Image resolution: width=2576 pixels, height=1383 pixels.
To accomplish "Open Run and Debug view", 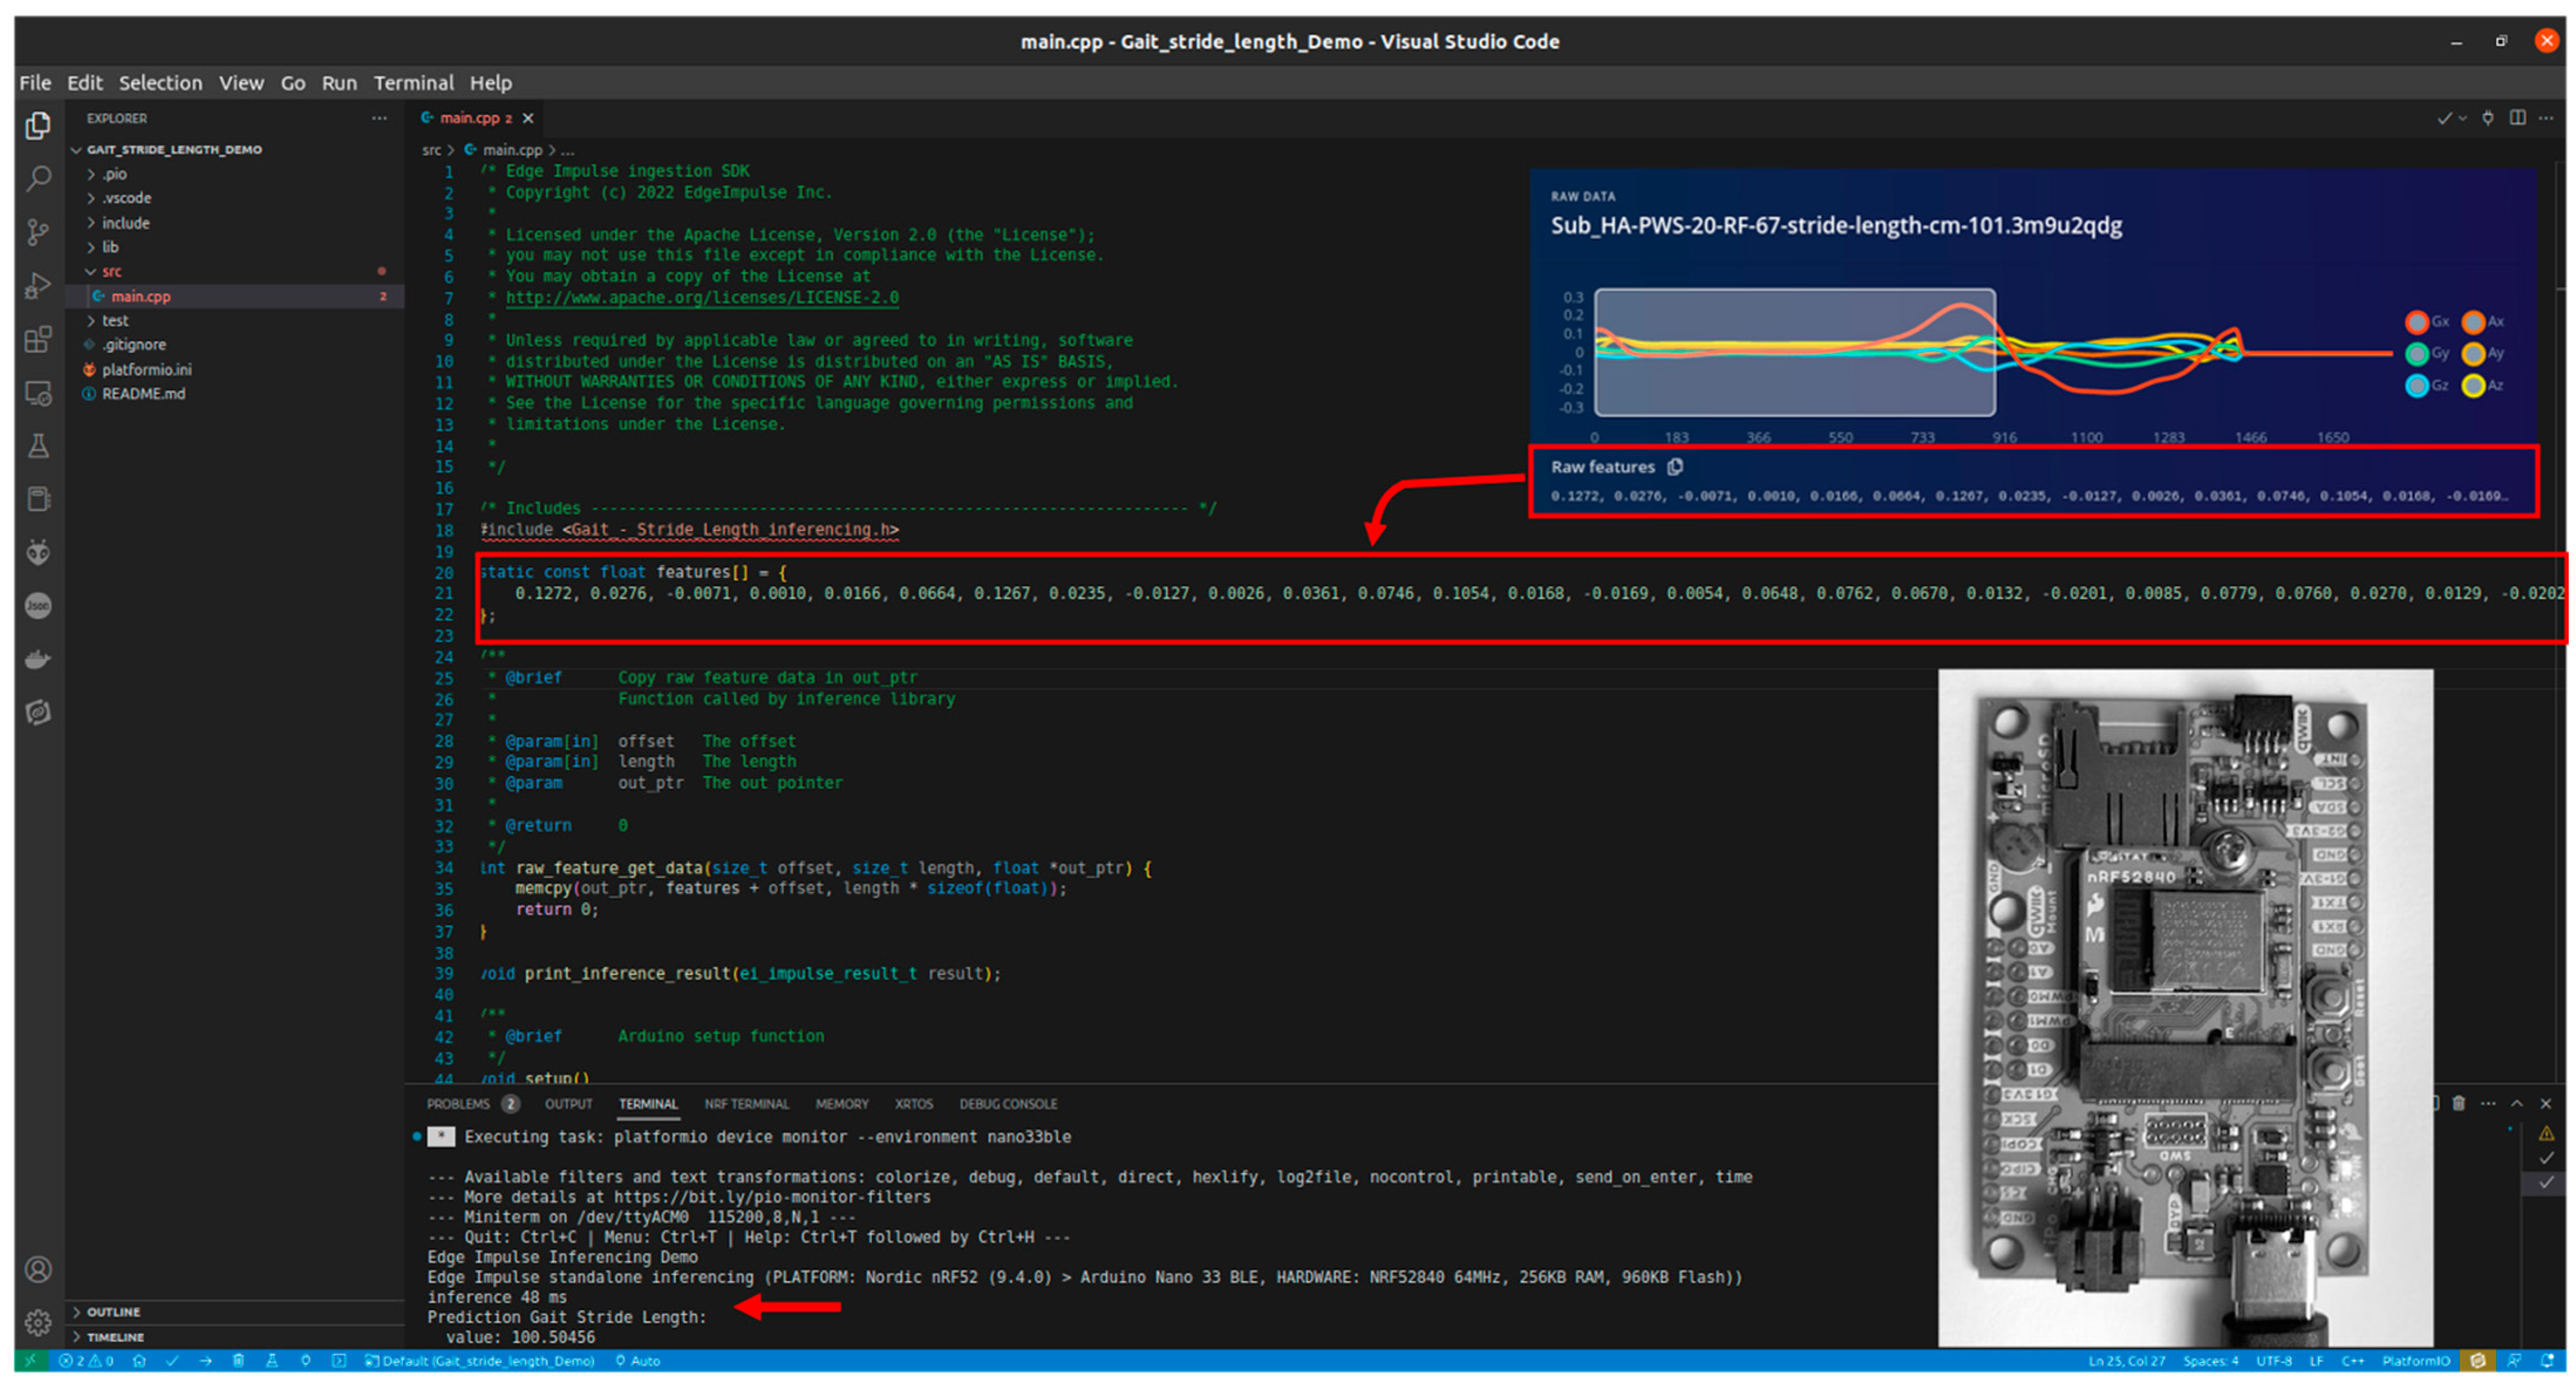I will coord(38,286).
